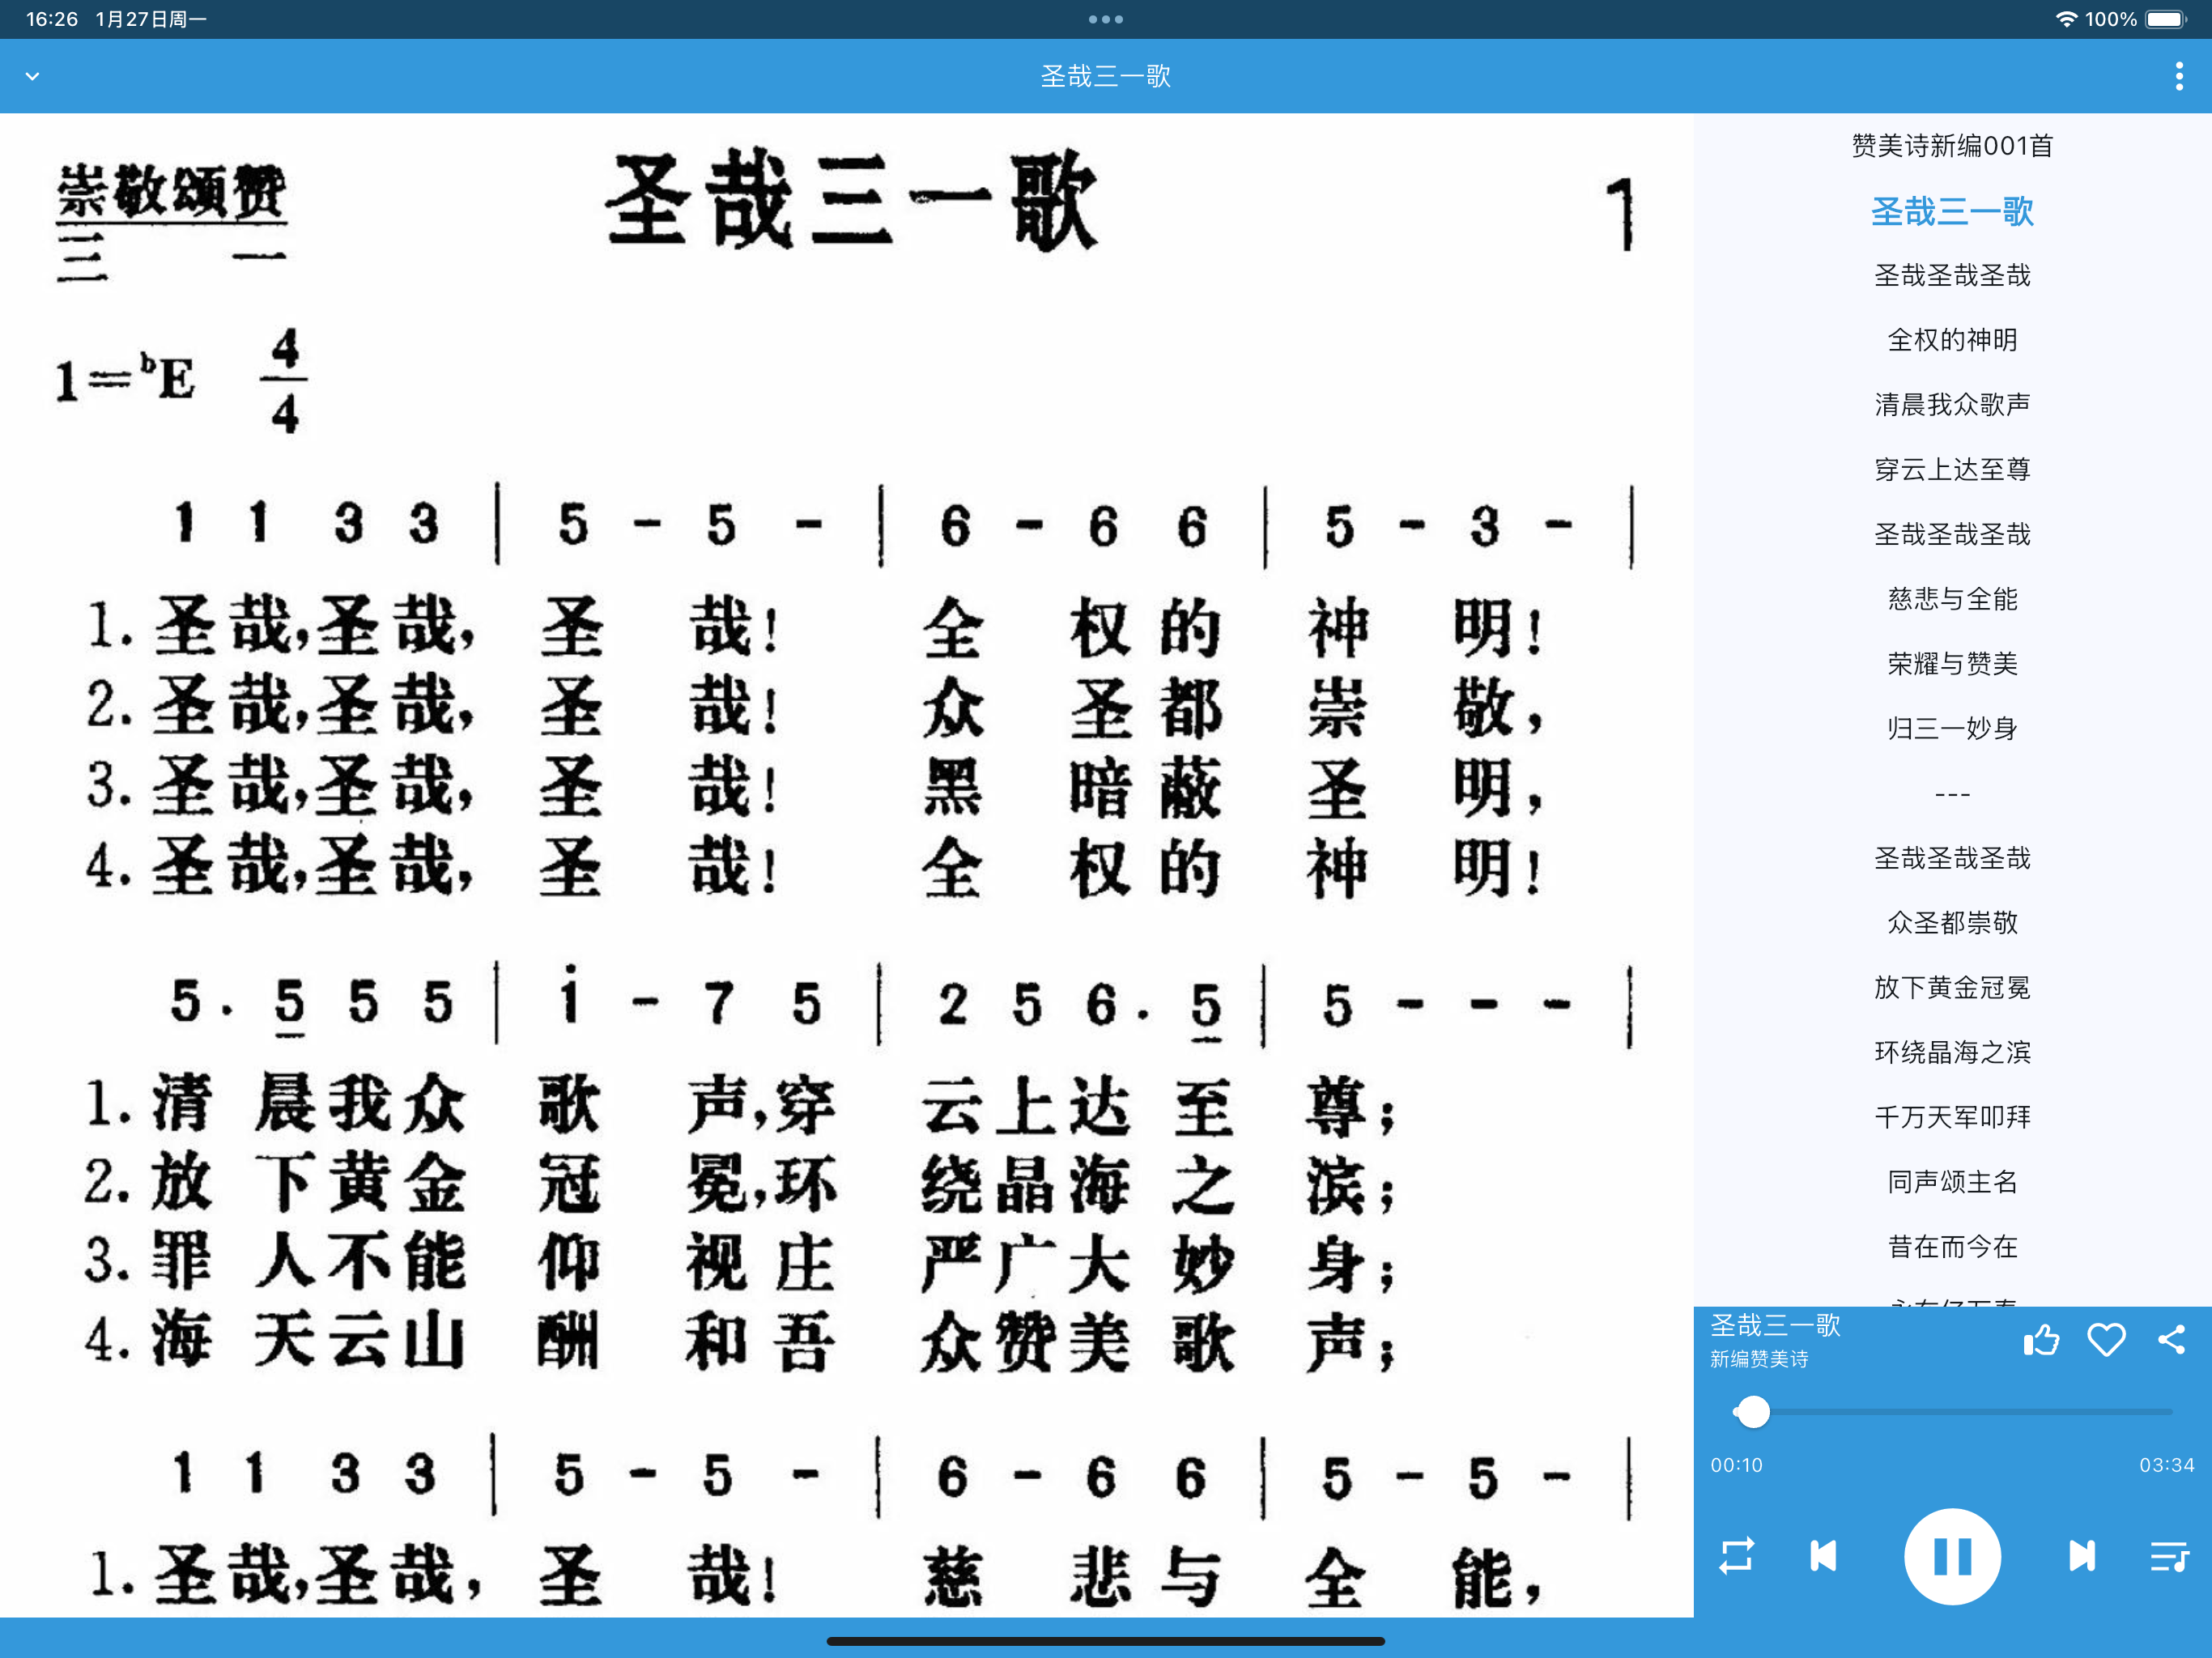Pause the playing hymn
This screenshot has height=1658, width=2212.
[1951, 1556]
